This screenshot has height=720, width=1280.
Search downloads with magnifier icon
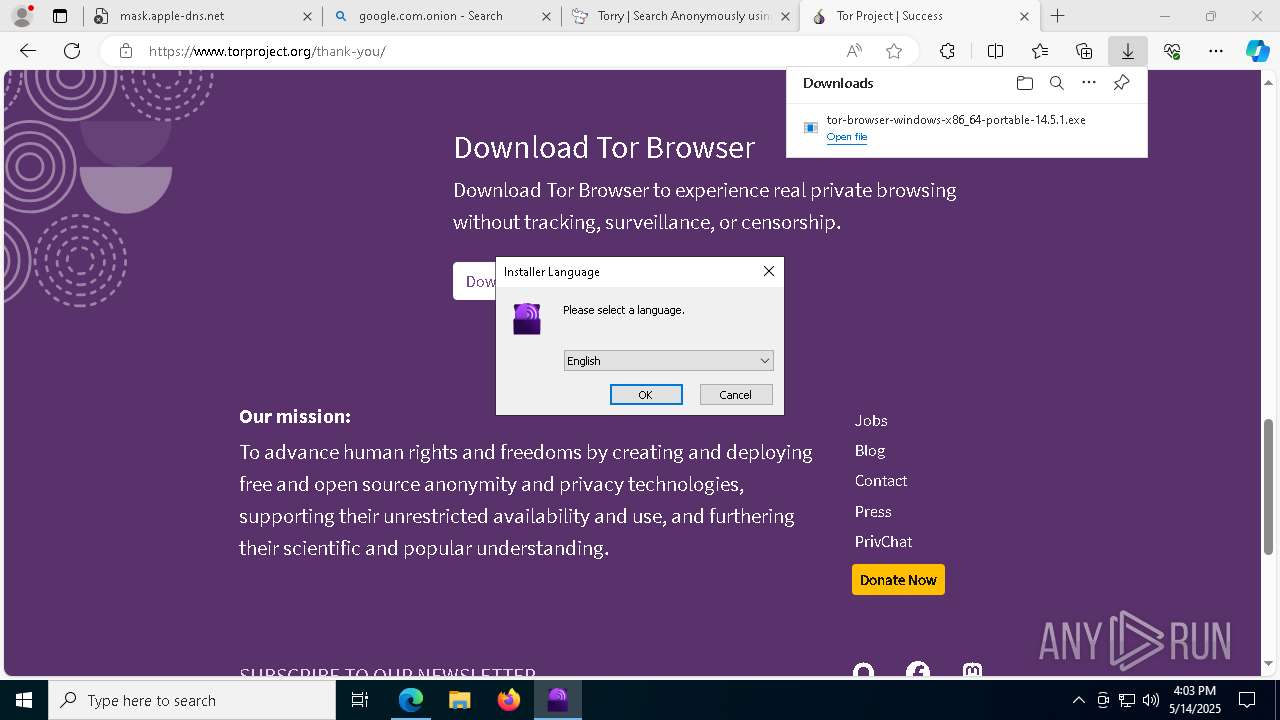[1056, 83]
